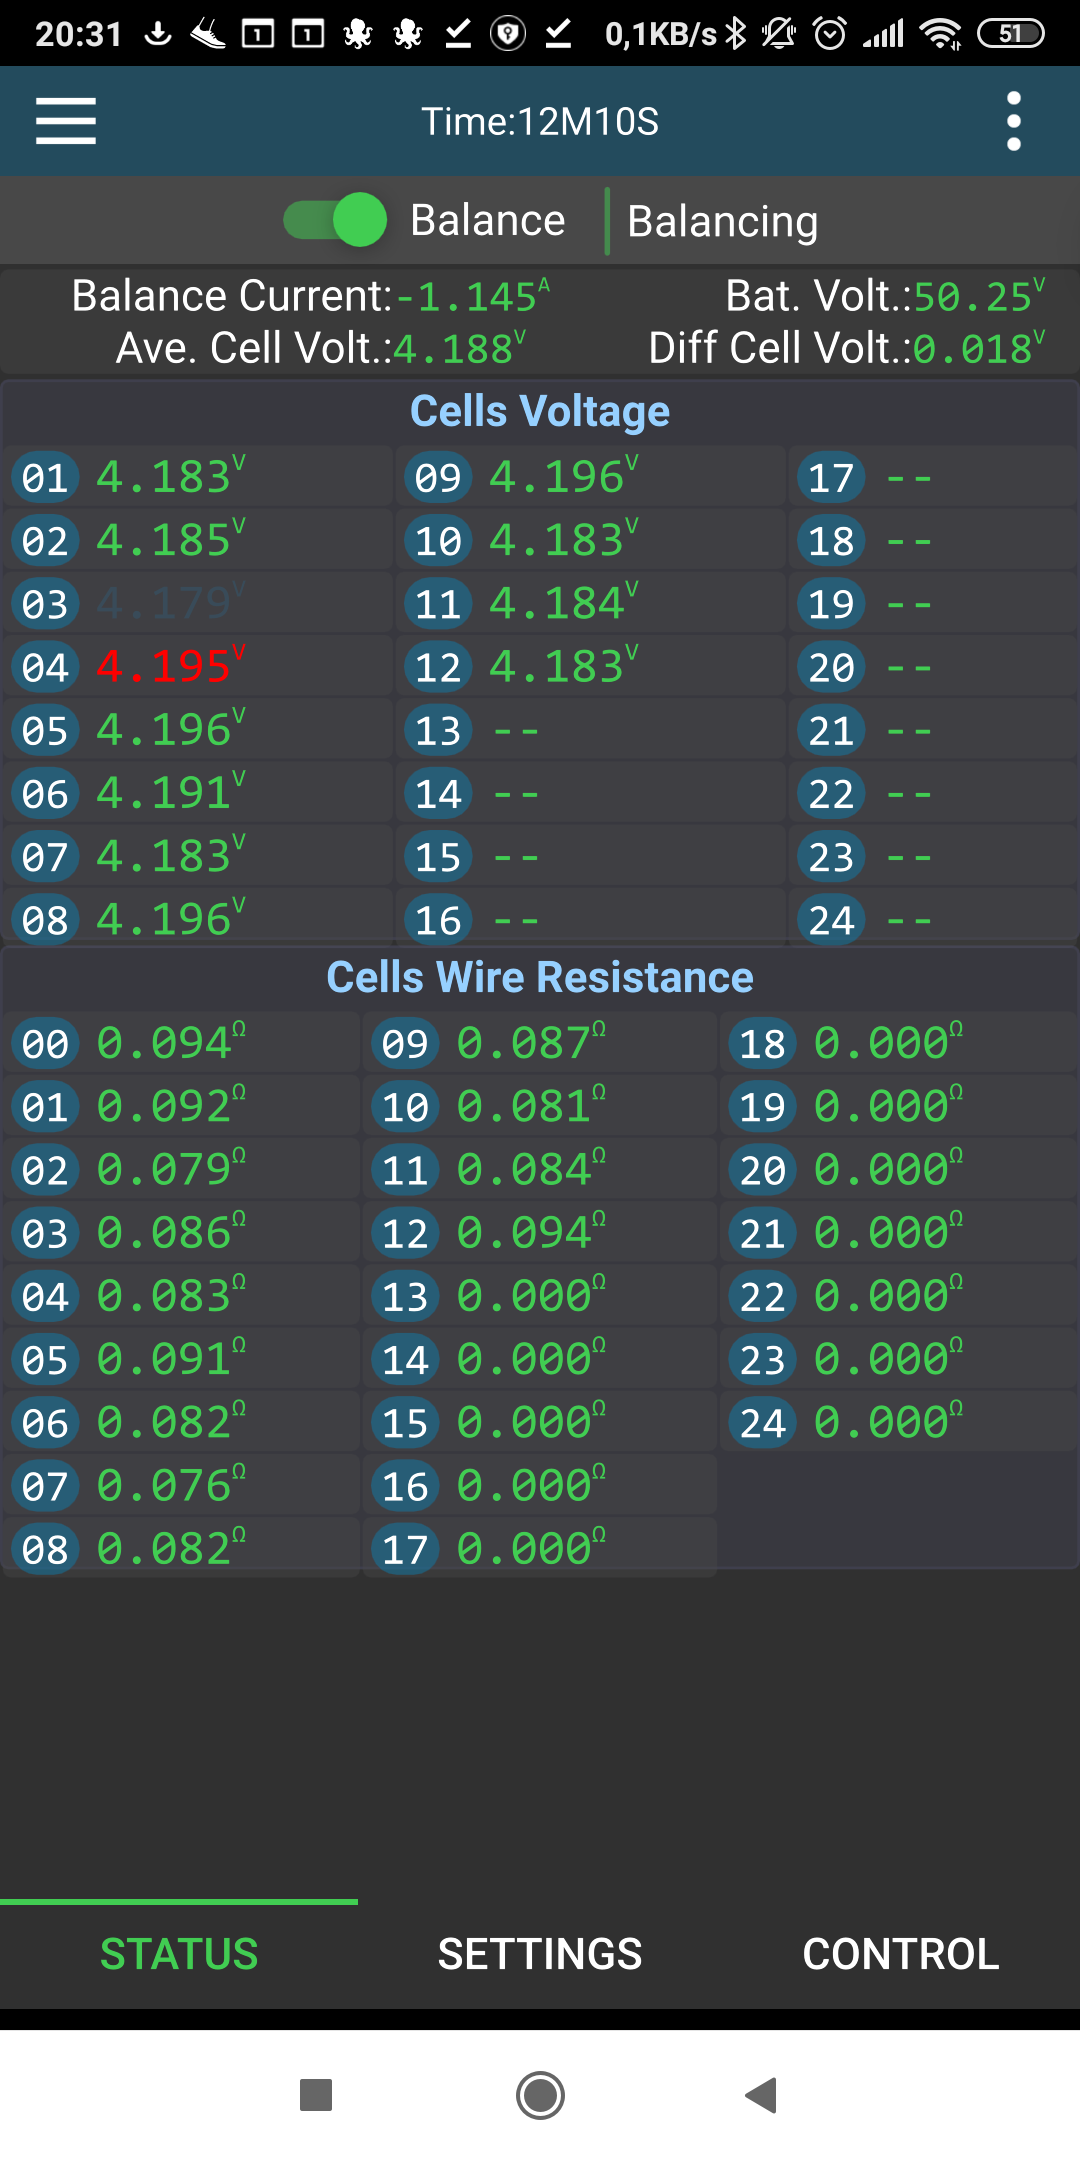Tap the Balancing status label
Viewport: 1080px width, 2160px height.
[x=723, y=221]
